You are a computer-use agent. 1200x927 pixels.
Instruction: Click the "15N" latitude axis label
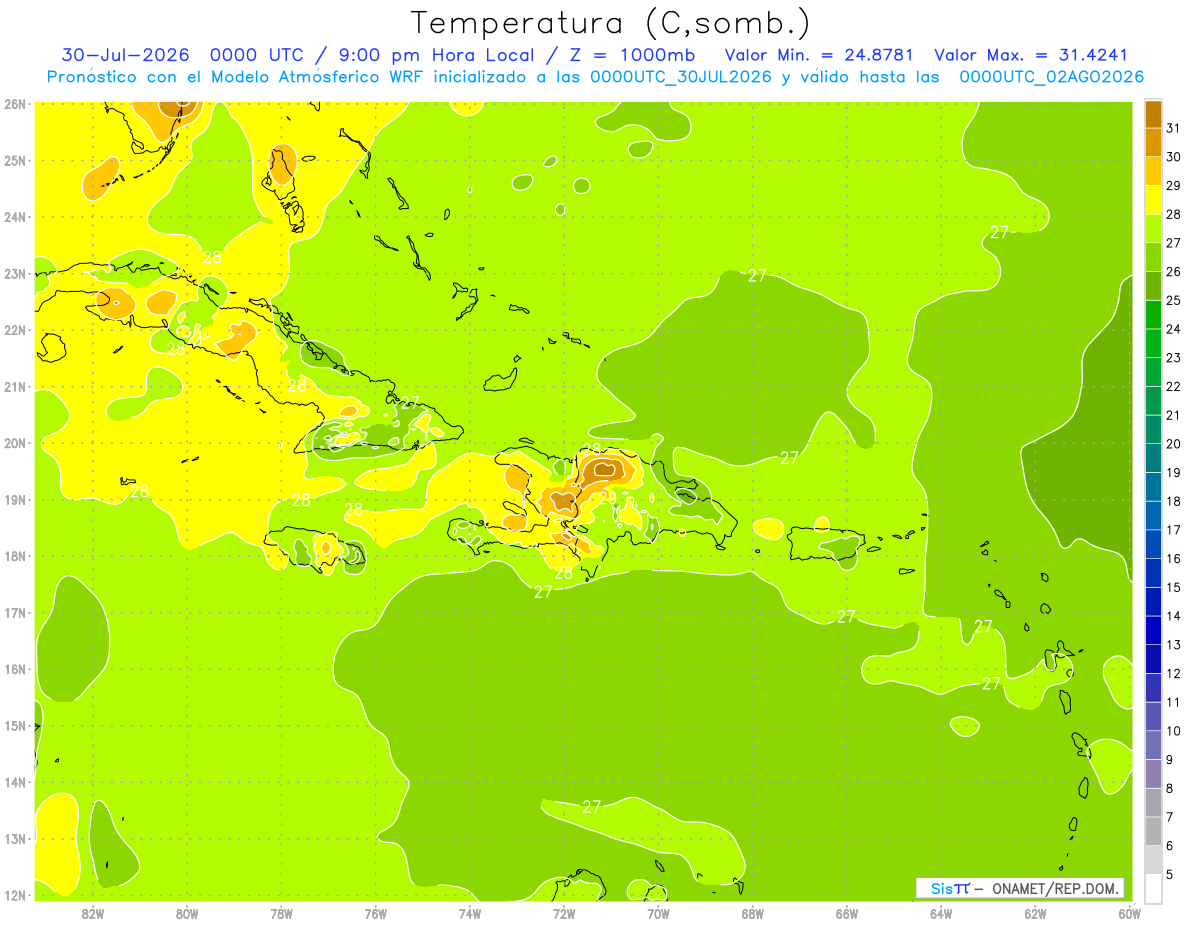click(15, 726)
